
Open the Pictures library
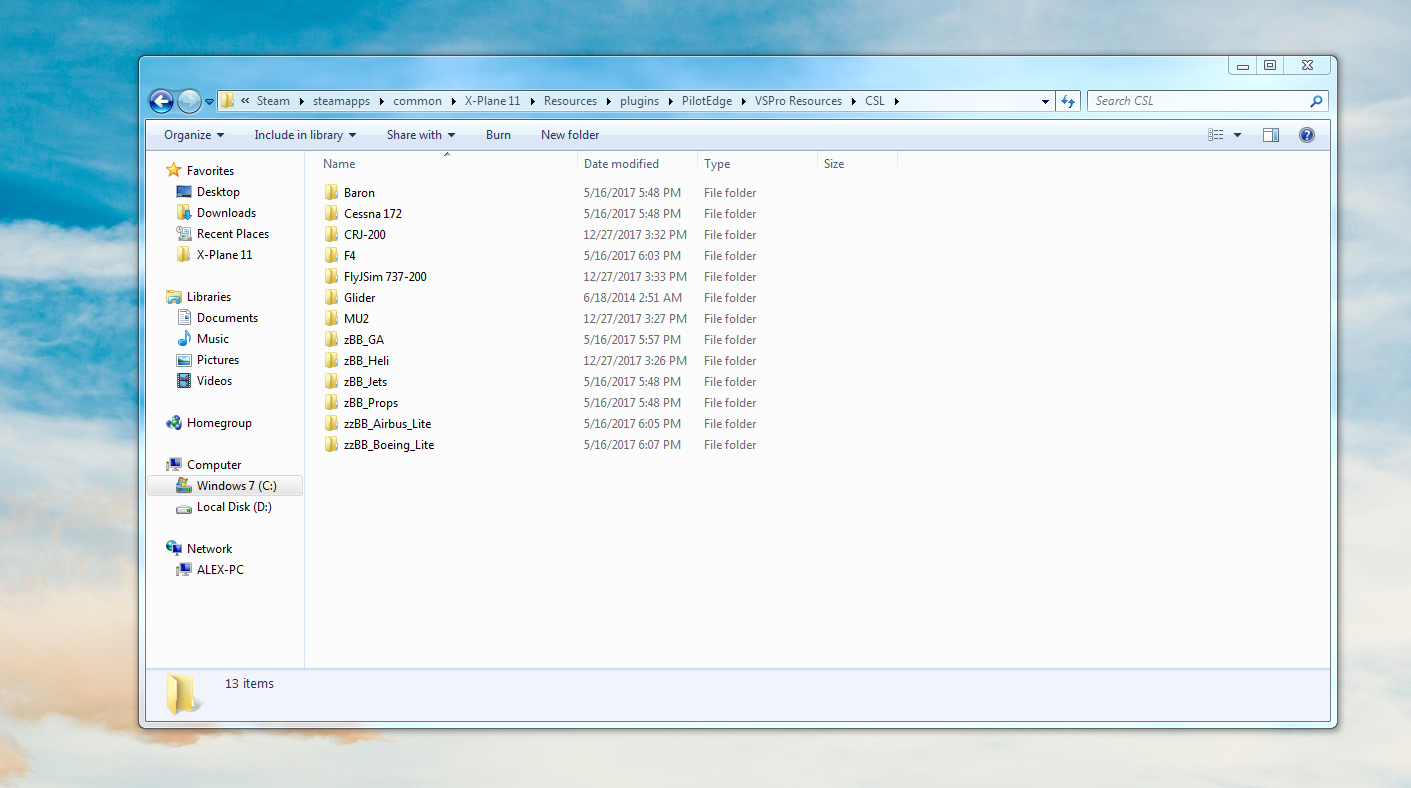218,360
